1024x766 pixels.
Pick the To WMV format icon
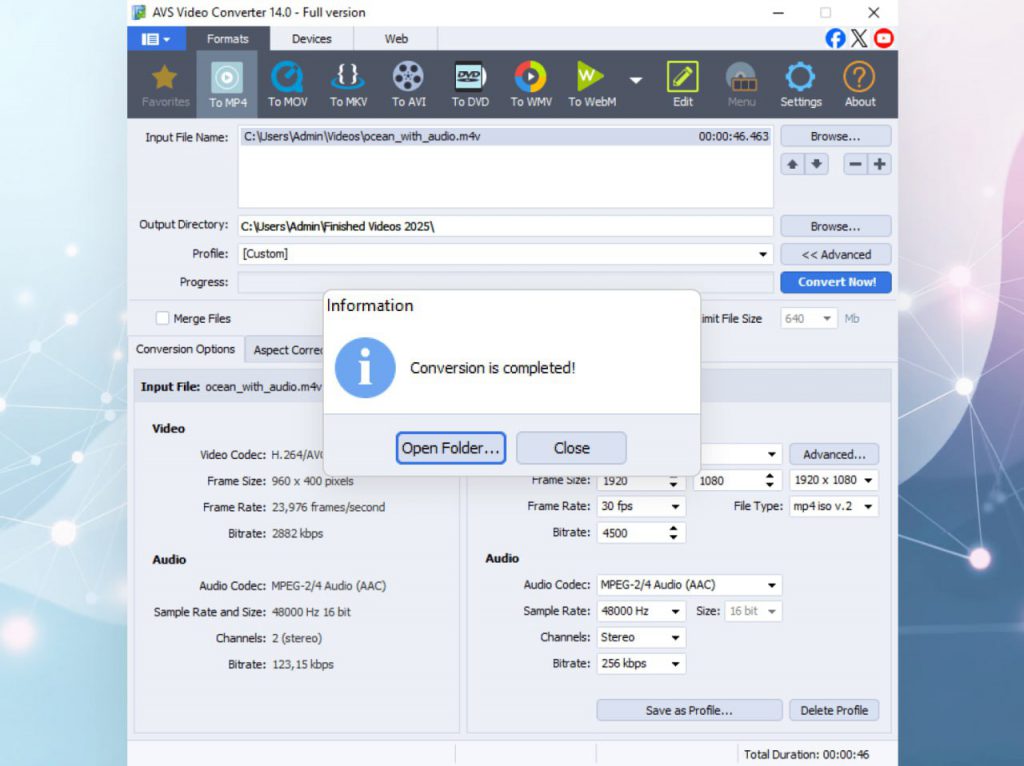click(530, 84)
